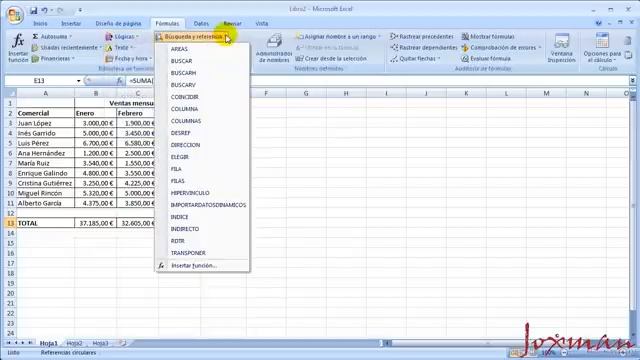Select RDTR function from menu
The image size is (640, 360).
[203, 241]
